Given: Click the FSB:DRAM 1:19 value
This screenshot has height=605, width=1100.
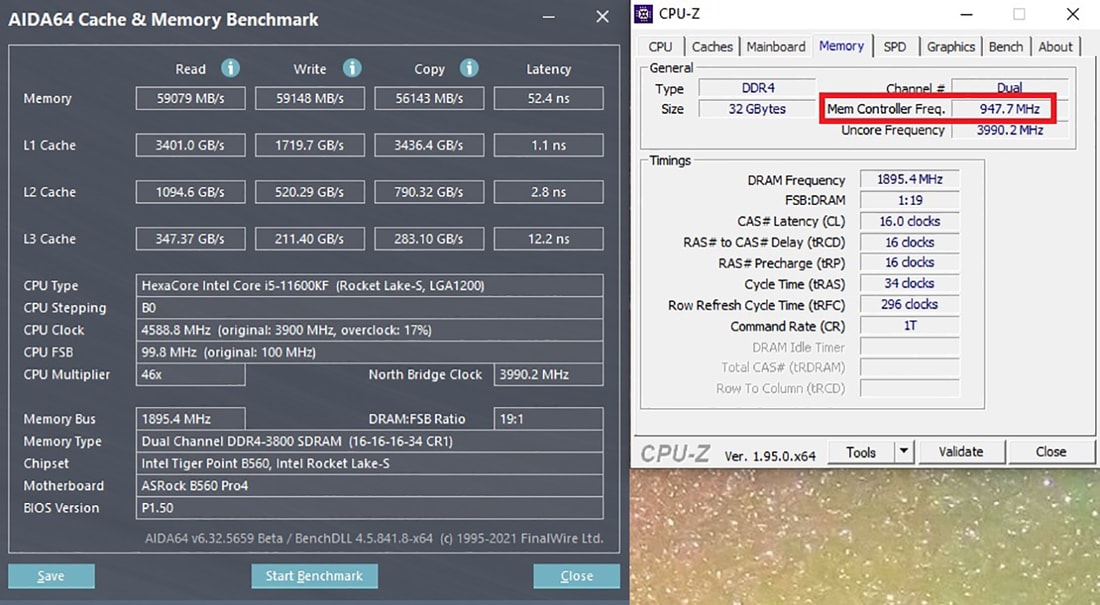Looking at the screenshot, I should point(909,200).
